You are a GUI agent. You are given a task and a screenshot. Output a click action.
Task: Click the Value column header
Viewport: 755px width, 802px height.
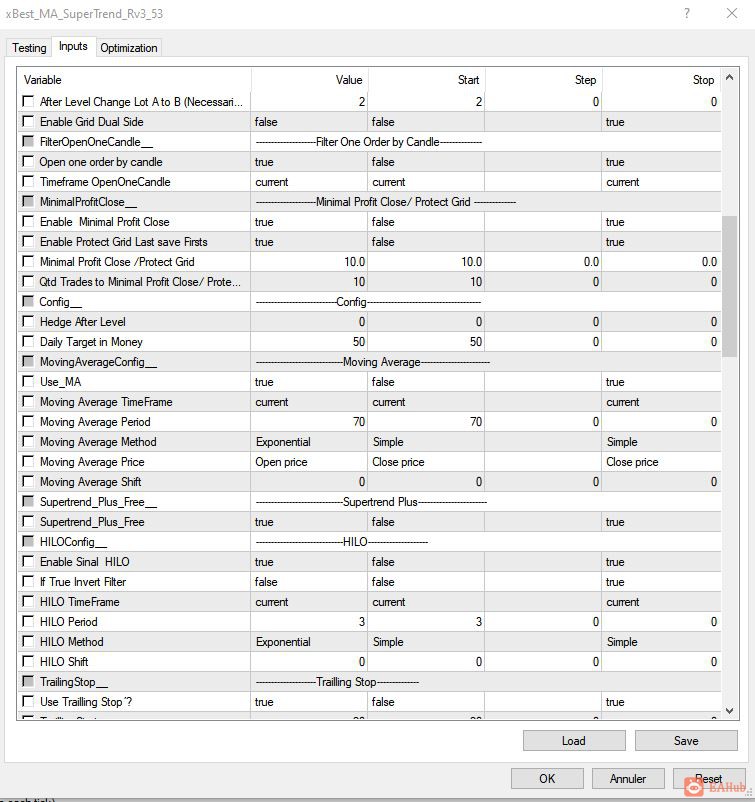(309, 80)
